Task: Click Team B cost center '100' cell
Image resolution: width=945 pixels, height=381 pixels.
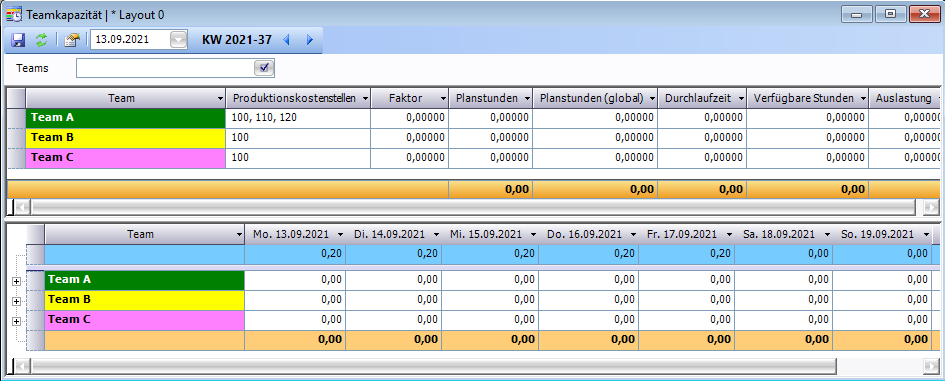Action: [298, 138]
